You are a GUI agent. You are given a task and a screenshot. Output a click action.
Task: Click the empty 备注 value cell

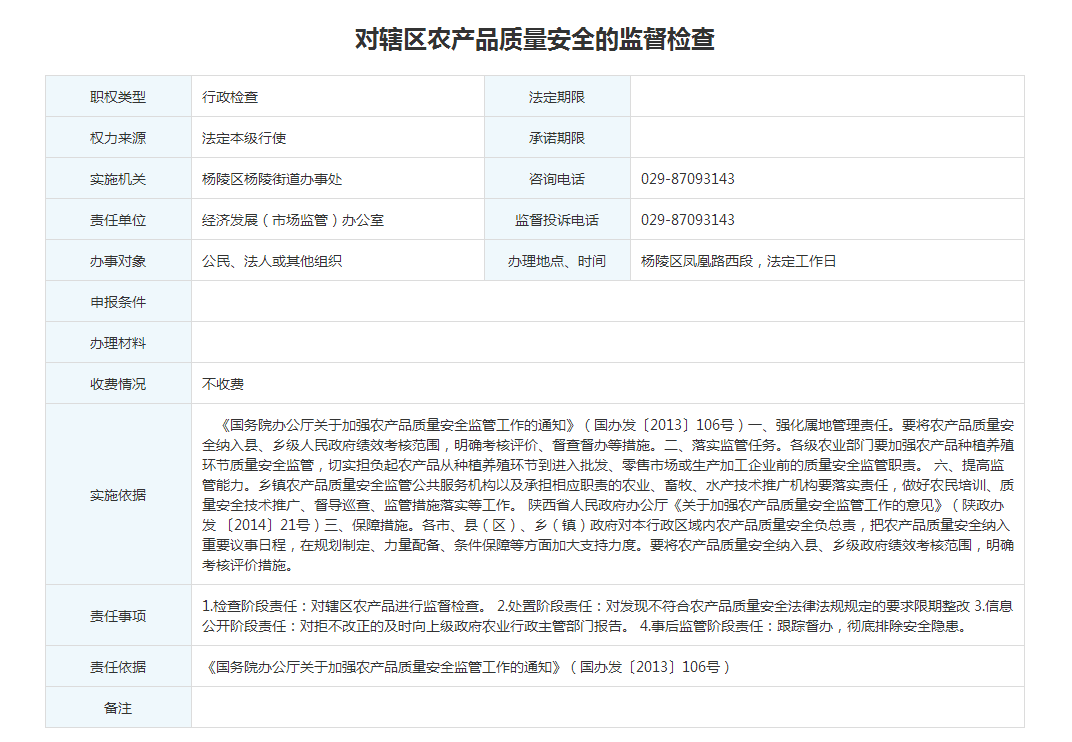(x=607, y=708)
